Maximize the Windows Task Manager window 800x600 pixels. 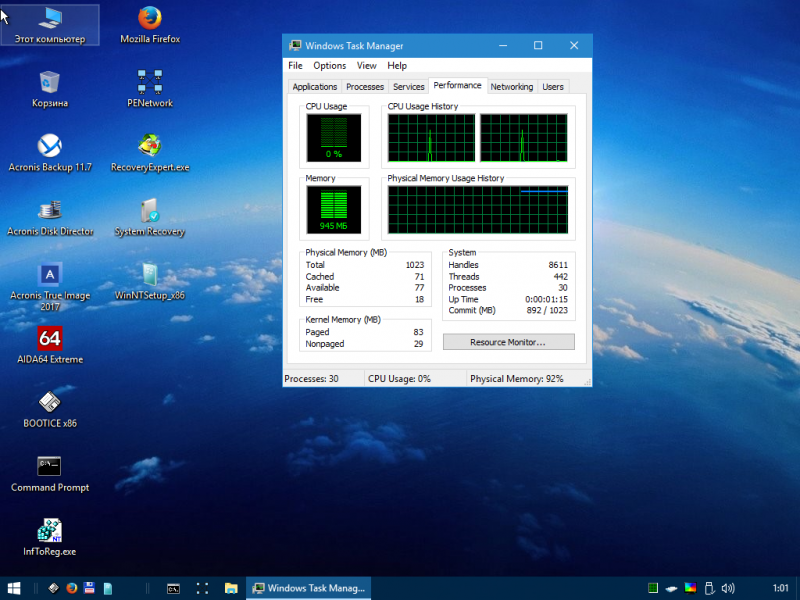(538, 45)
